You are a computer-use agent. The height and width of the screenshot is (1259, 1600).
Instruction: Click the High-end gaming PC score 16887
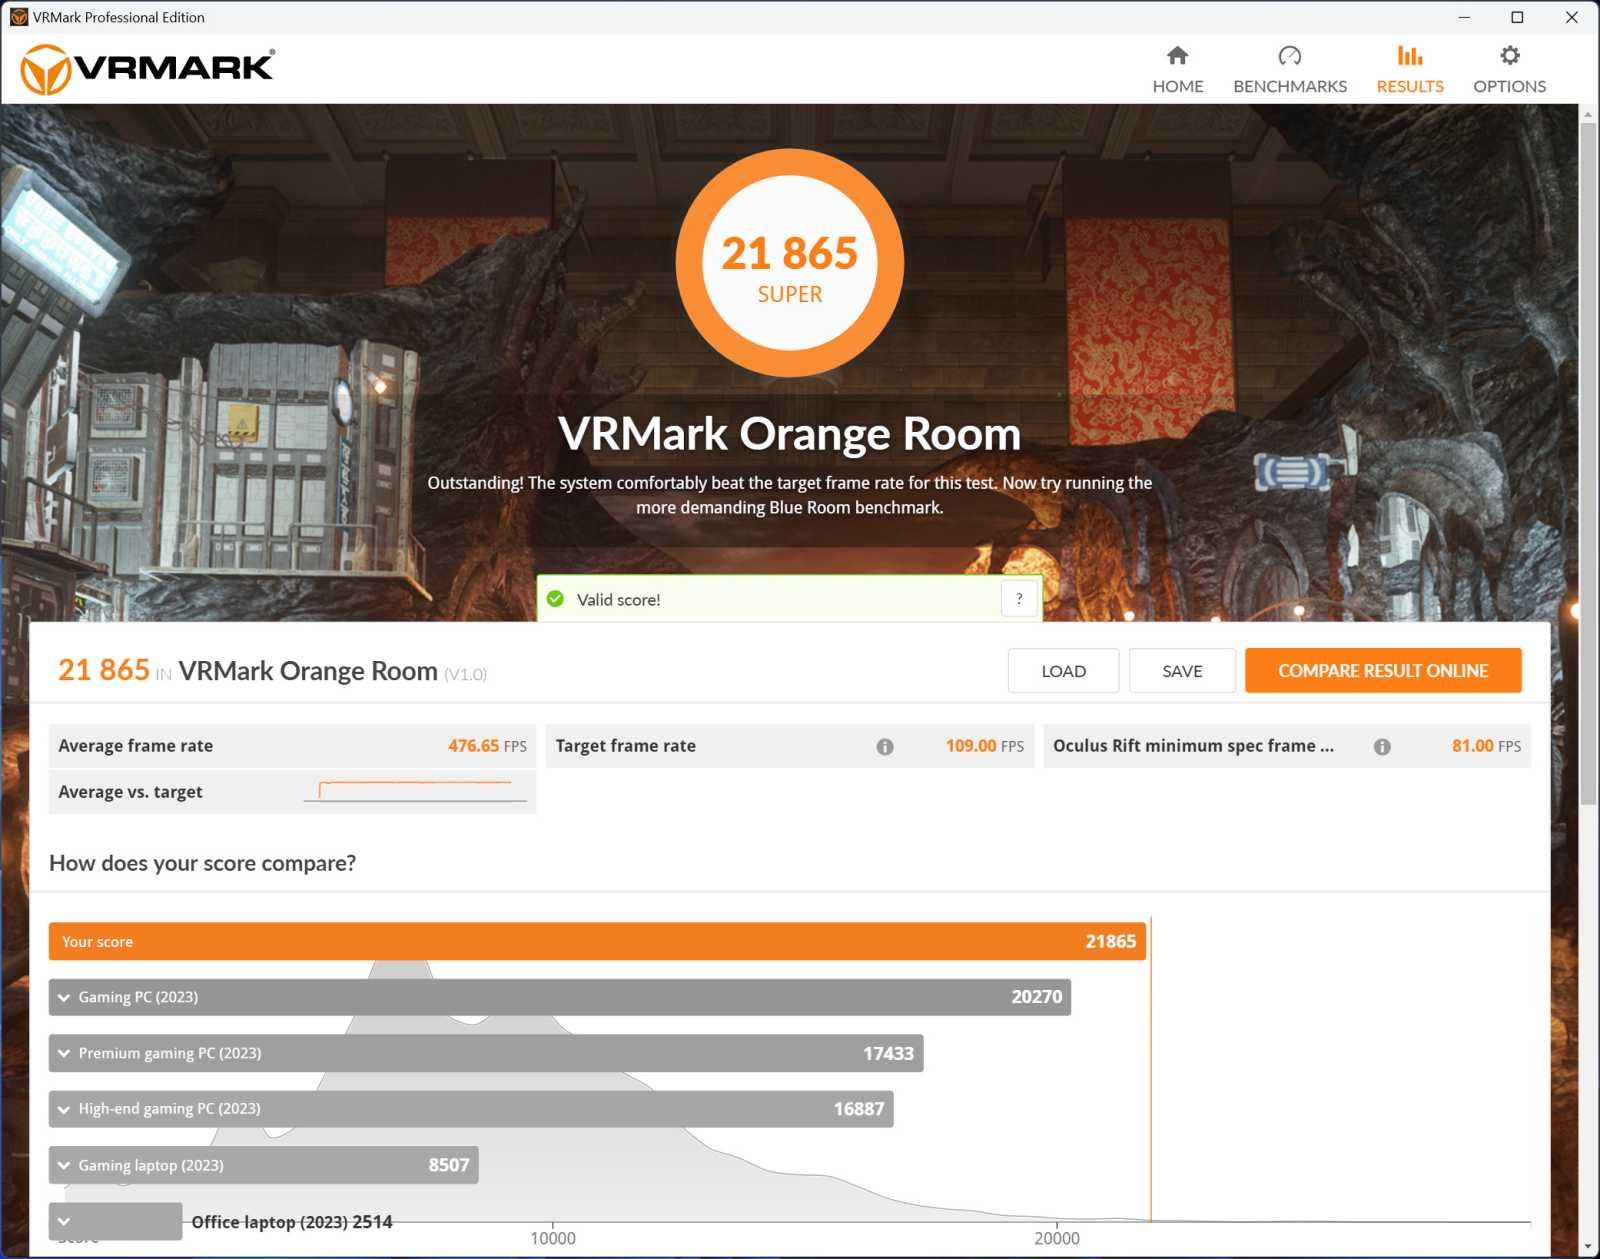pyautogui.click(x=858, y=1109)
